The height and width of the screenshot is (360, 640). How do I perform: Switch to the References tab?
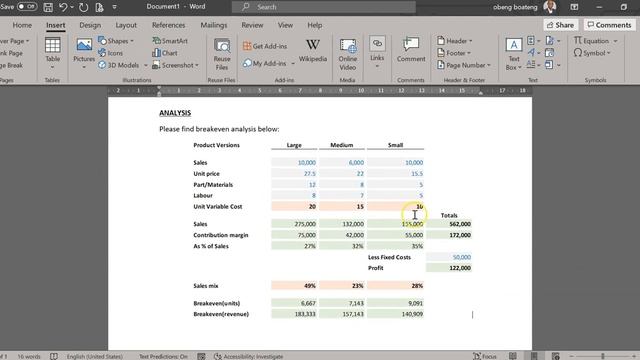(x=169, y=25)
